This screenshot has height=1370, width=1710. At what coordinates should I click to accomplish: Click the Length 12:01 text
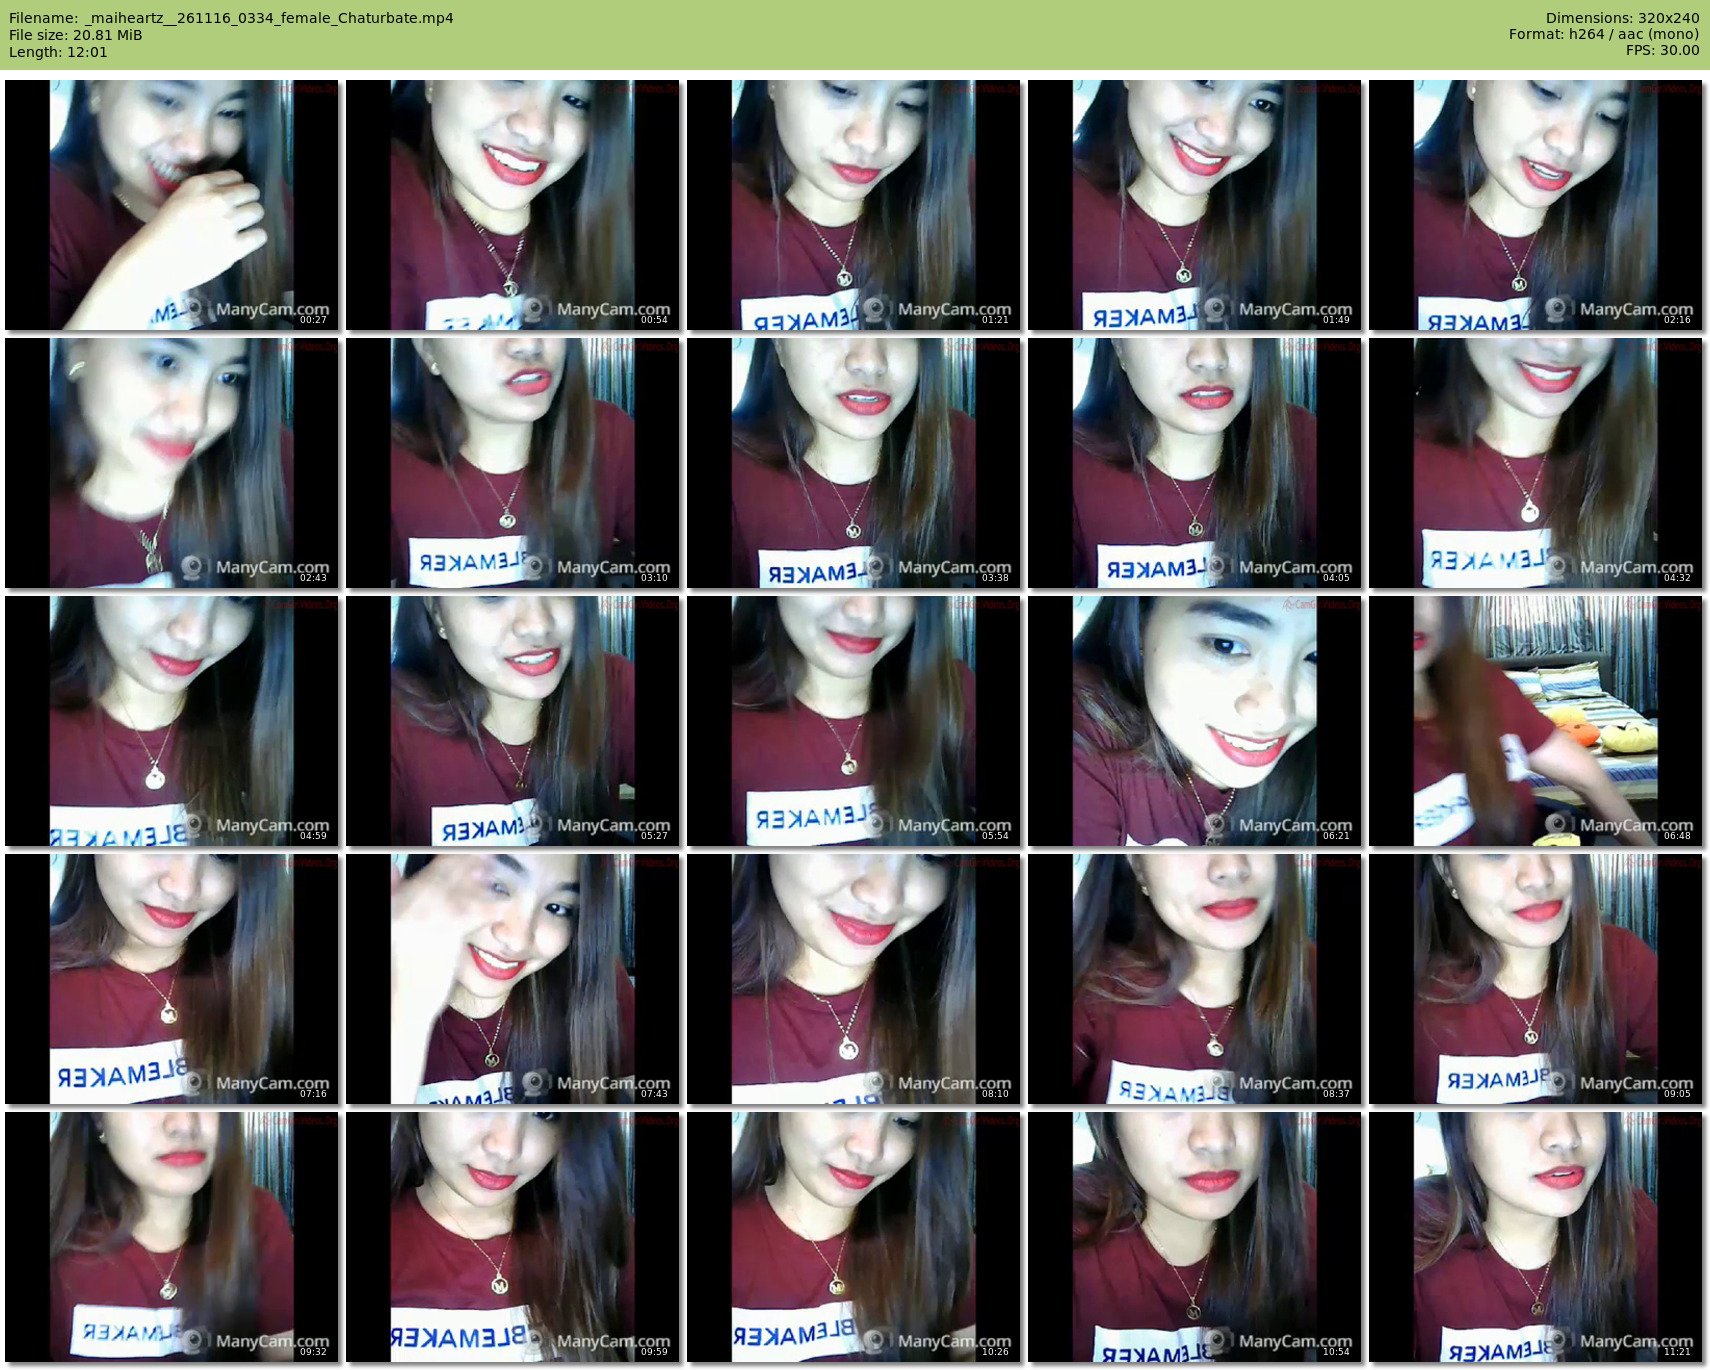pos(58,52)
